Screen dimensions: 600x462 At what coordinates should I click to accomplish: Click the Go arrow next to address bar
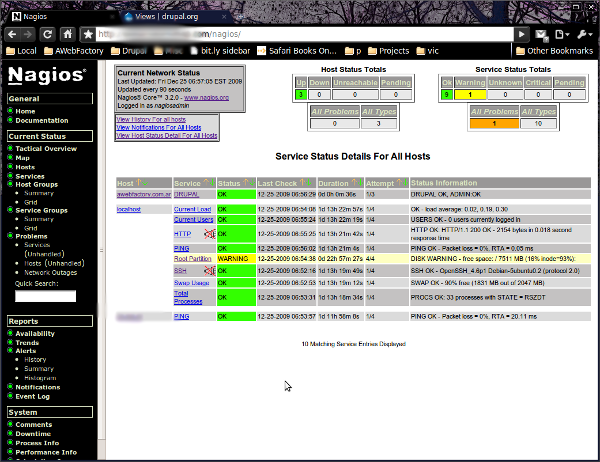522,34
